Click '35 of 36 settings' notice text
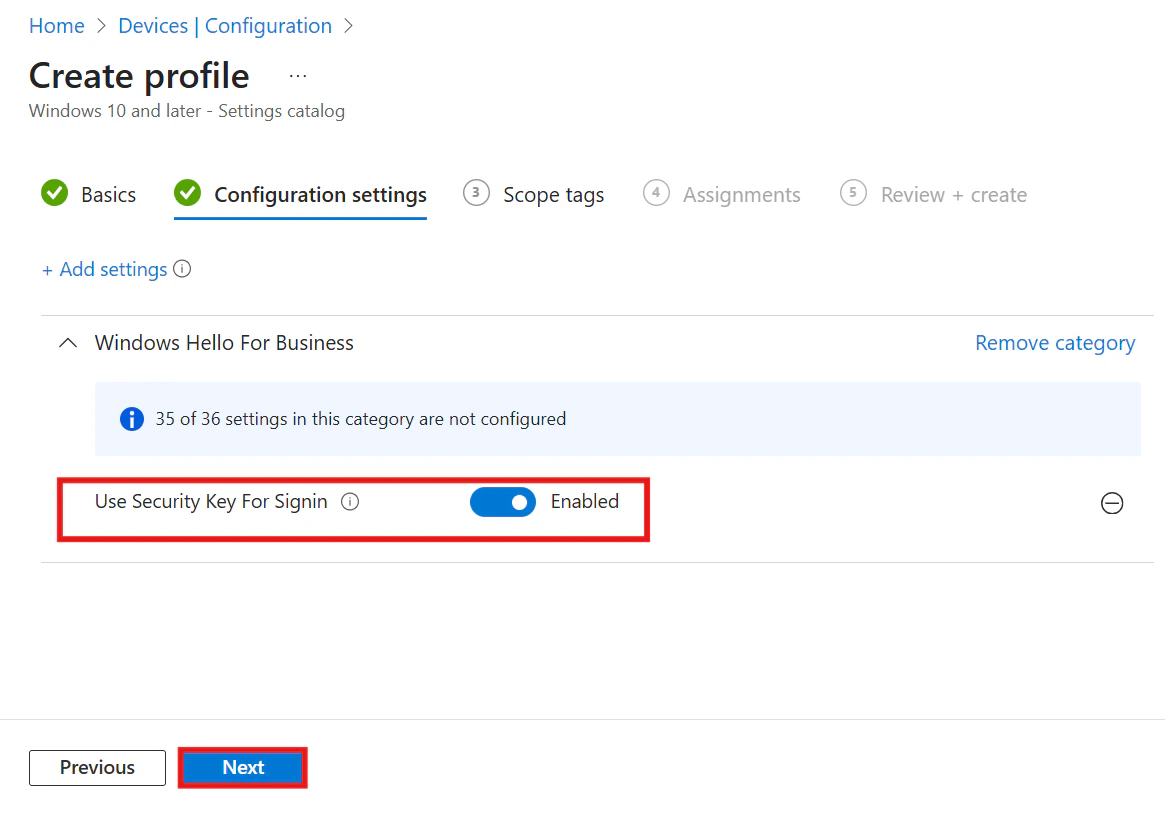 (360, 419)
